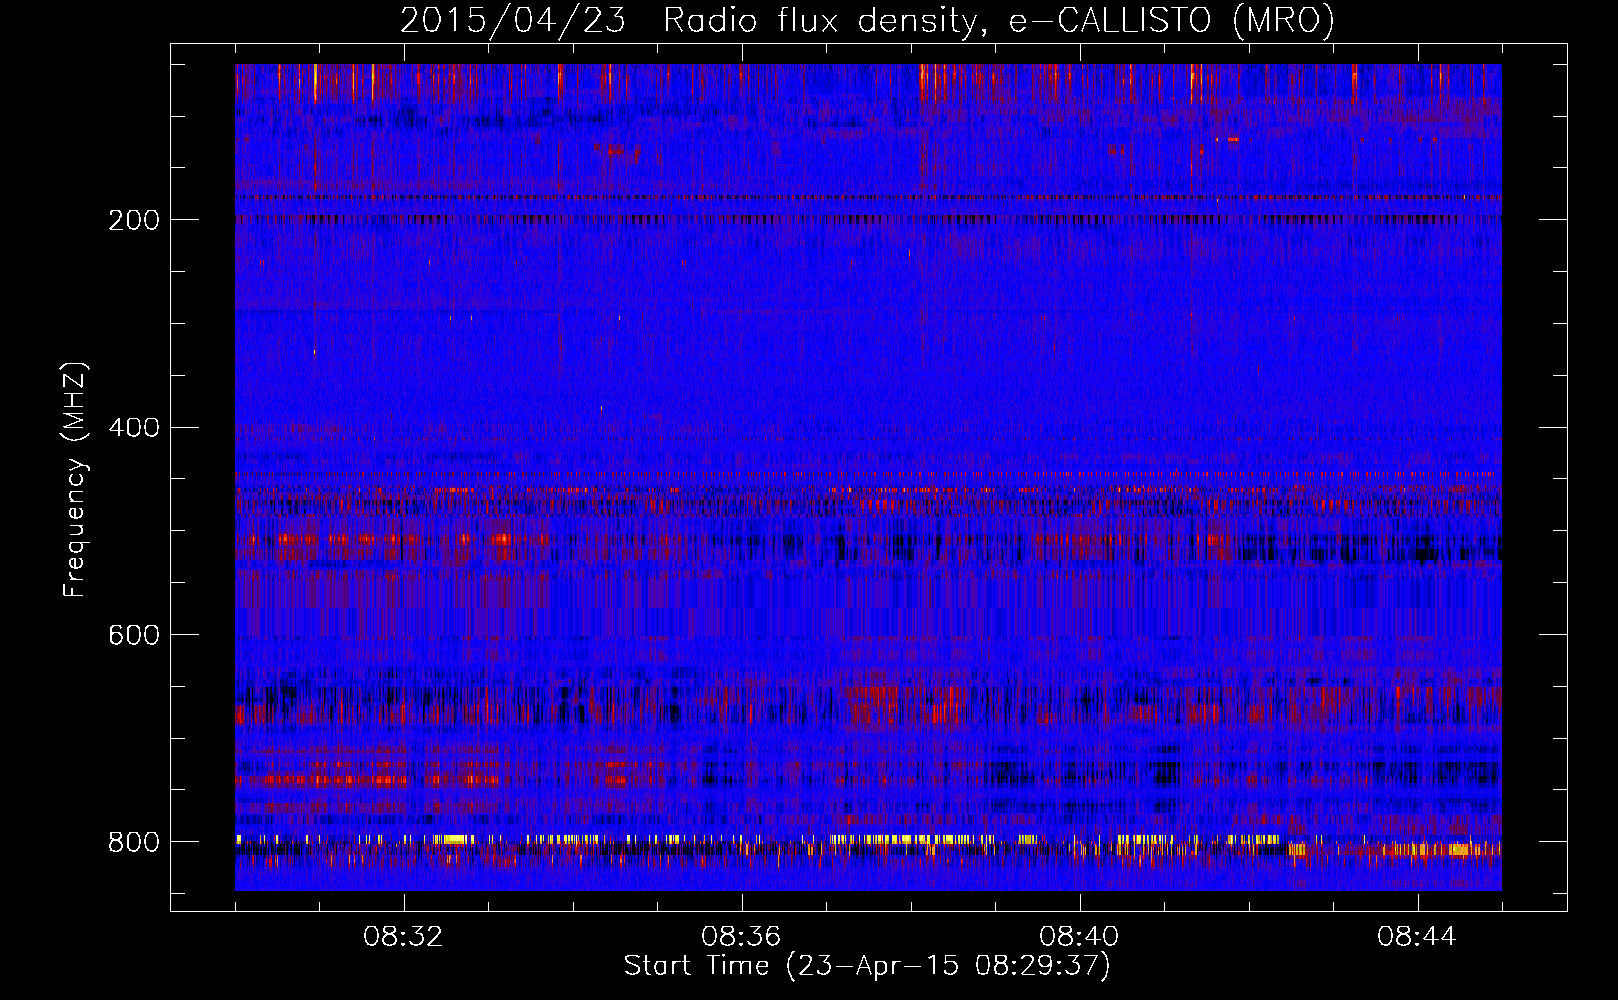The image size is (1618, 1000).
Task: Click the 08:40 time tick label
Action: point(1079,937)
